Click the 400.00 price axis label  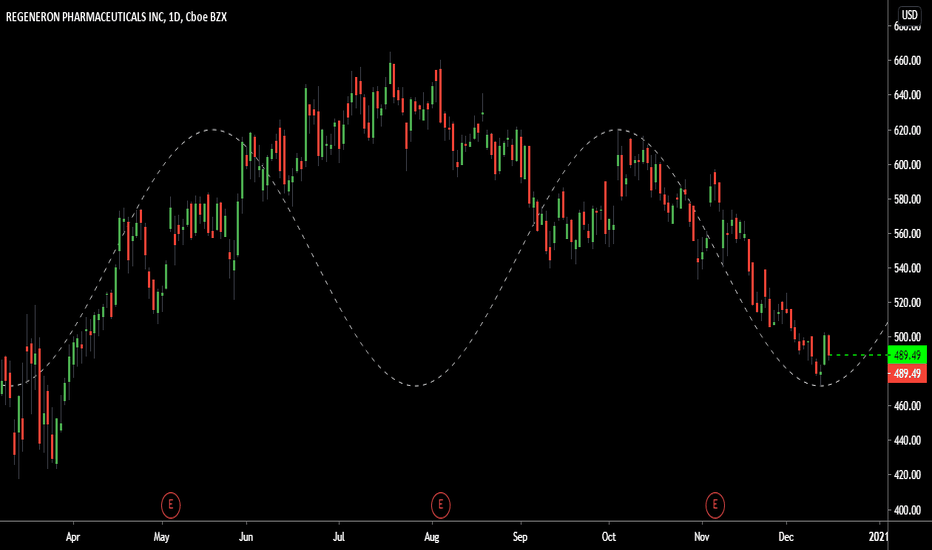[x=908, y=510]
